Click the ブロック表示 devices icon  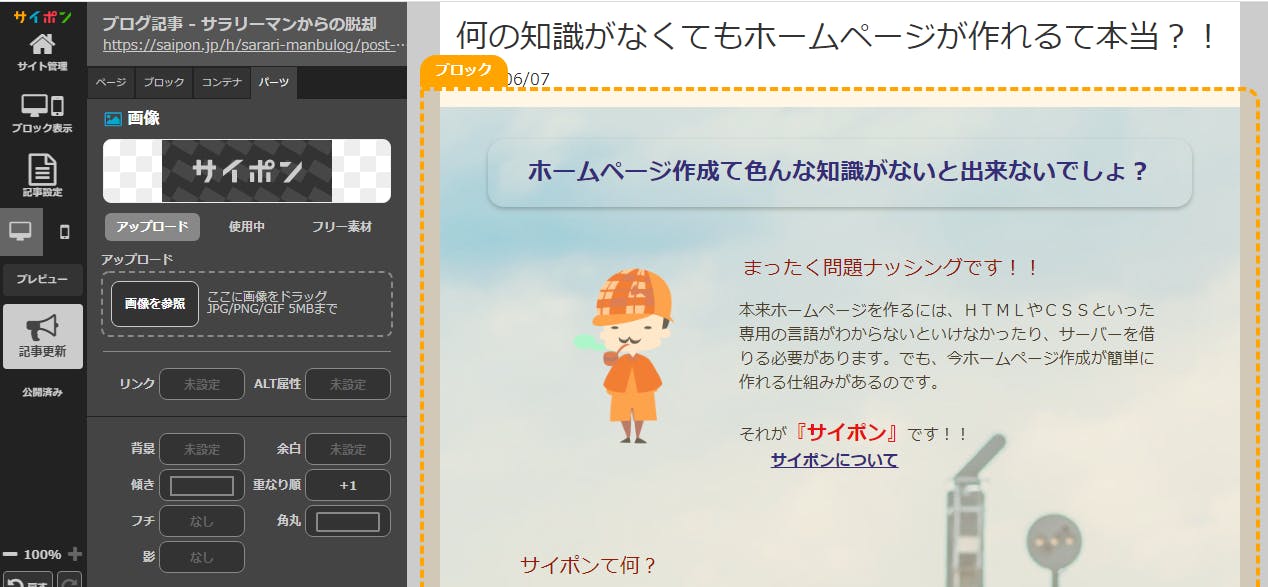click(42, 113)
